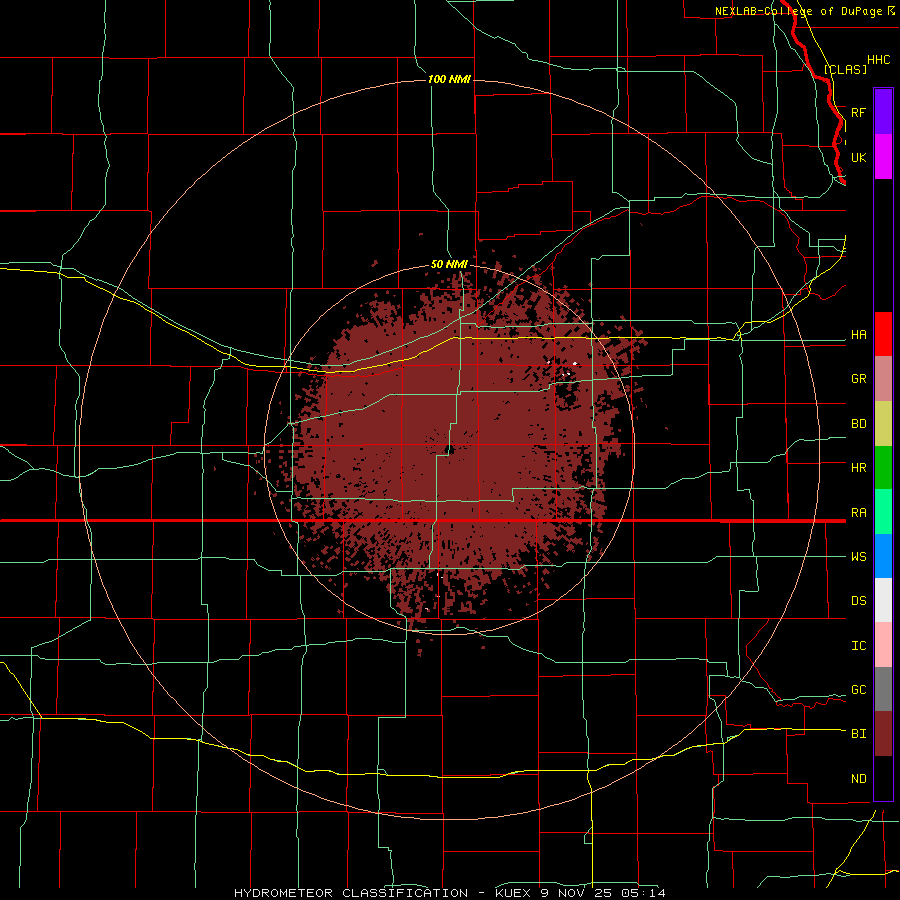The height and width of the screenshot is (900, 900).
Task: Click the 9 NOV 25 date text
Action: pyautogui.click(x=575, y=893)
